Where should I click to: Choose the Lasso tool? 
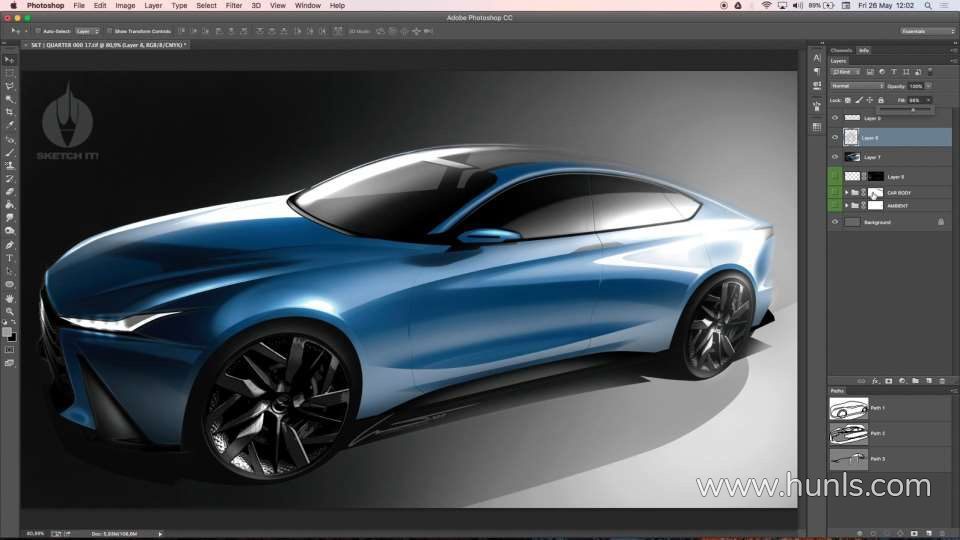point(10,86)
